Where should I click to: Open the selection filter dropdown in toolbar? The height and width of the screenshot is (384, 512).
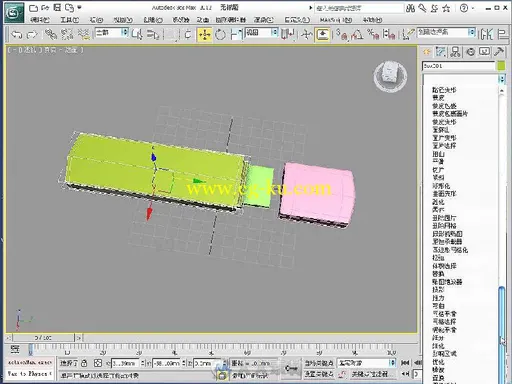click(x=112, y=33)
